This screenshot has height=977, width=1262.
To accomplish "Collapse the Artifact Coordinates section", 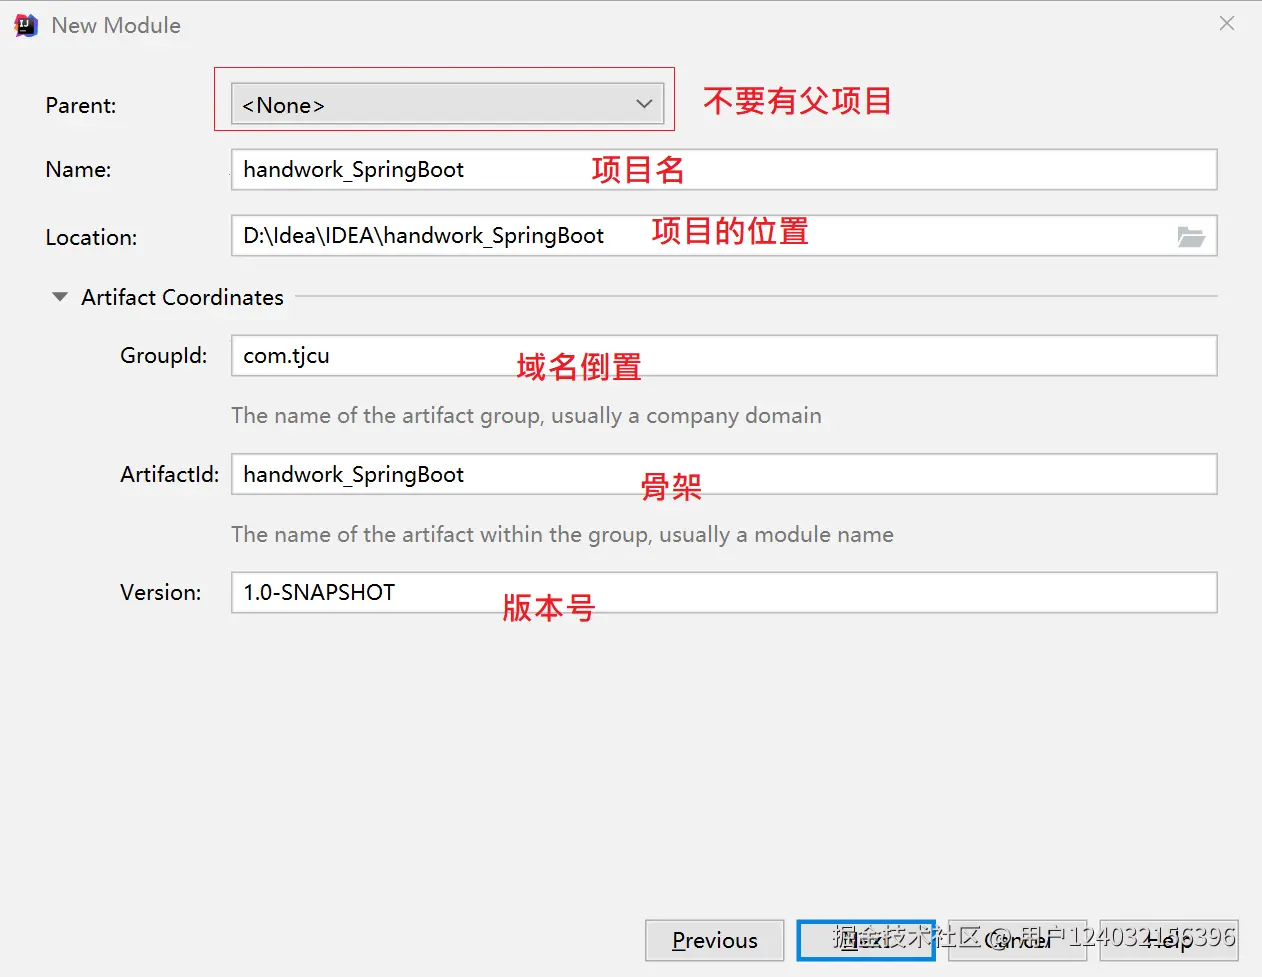I will [60, 297].
